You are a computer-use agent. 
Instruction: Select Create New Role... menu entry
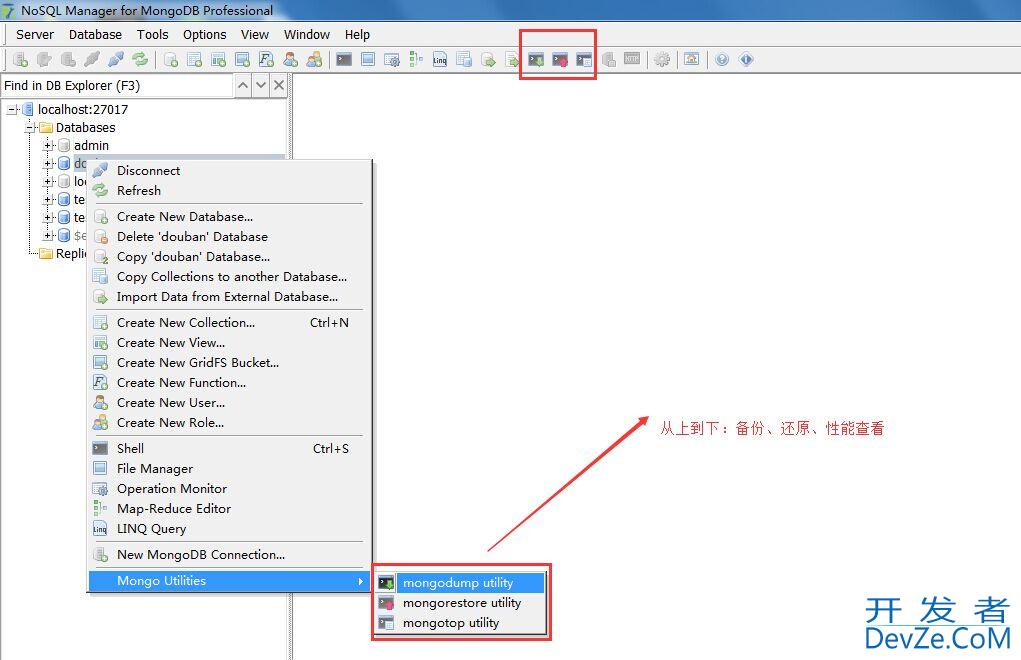pos(230,423)
